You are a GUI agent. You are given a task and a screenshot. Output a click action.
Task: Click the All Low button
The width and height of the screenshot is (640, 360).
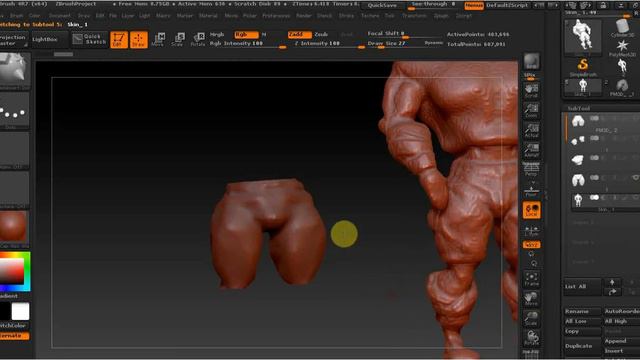point(583,321)
